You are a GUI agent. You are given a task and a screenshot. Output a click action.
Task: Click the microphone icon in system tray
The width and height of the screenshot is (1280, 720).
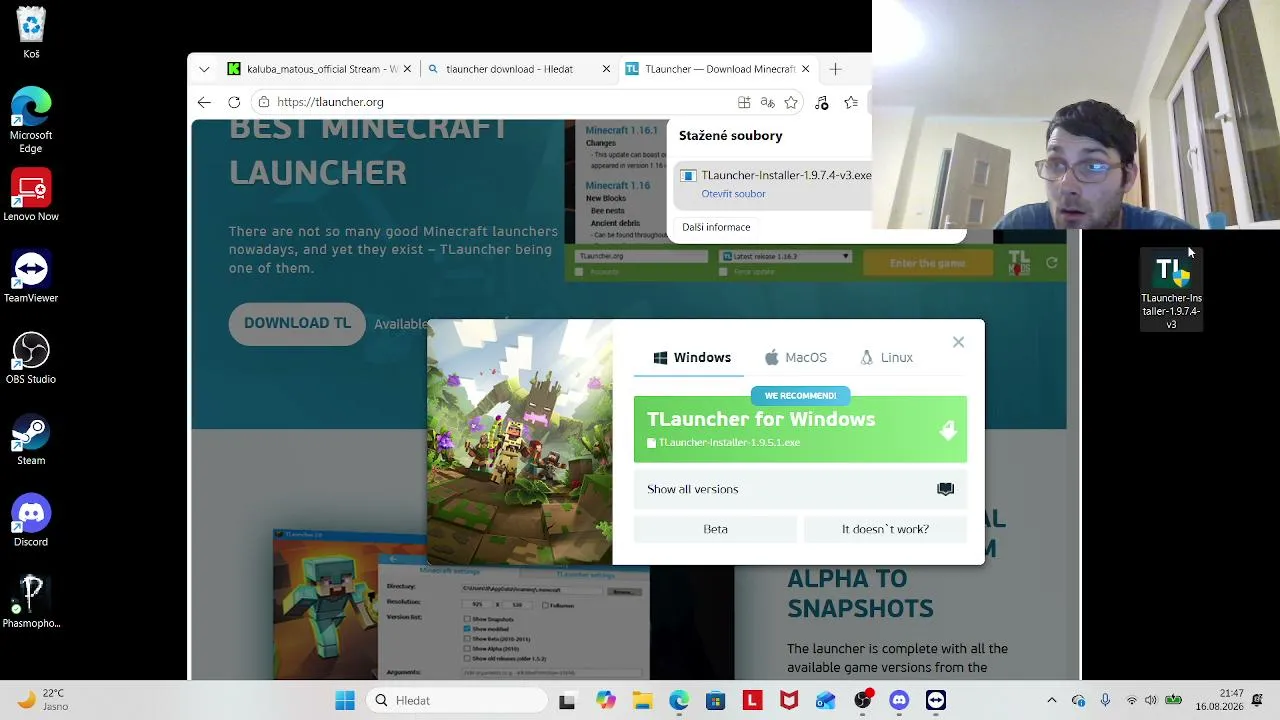point(1105,700)
